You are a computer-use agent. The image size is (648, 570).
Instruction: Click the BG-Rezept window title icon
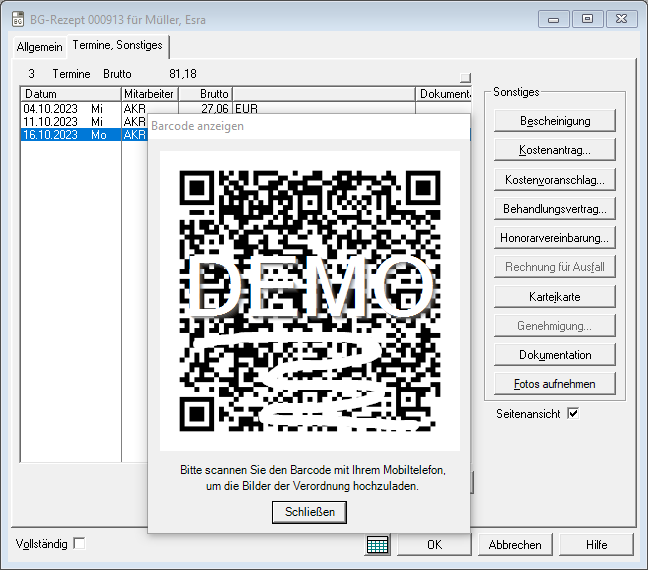pyautogui.click(x=18, y=19)
